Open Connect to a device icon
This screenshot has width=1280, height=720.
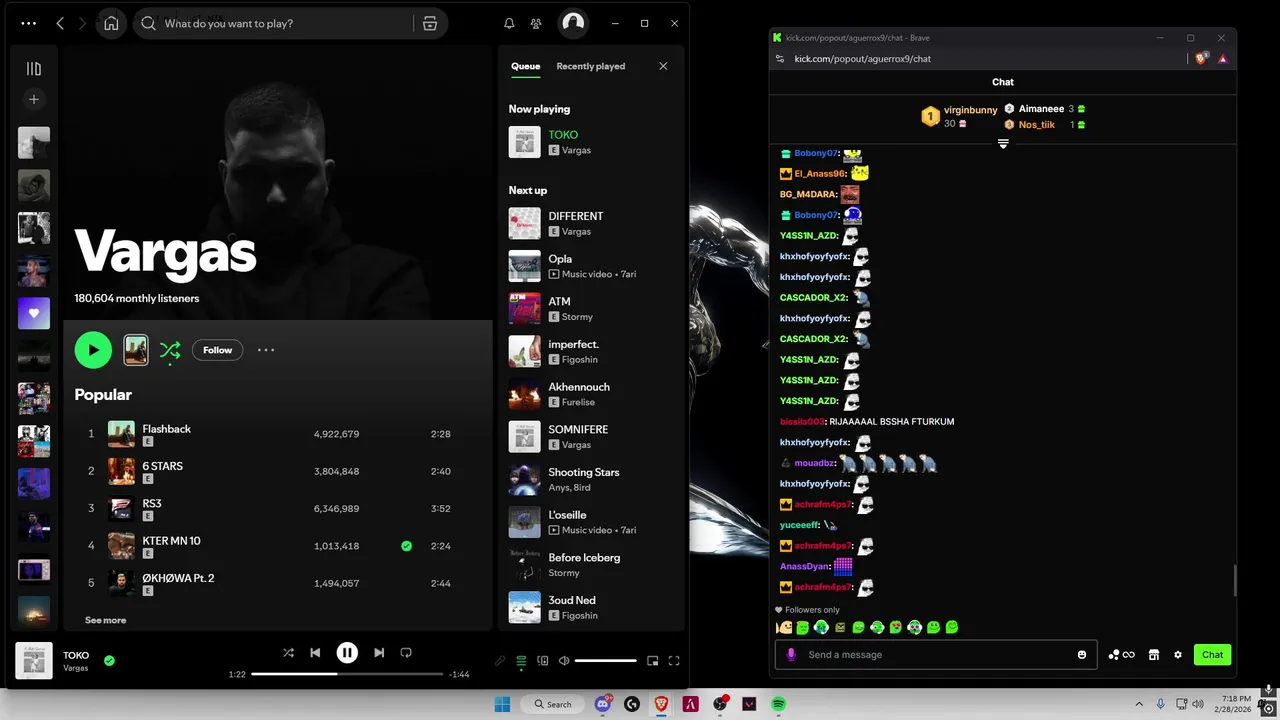543,660
